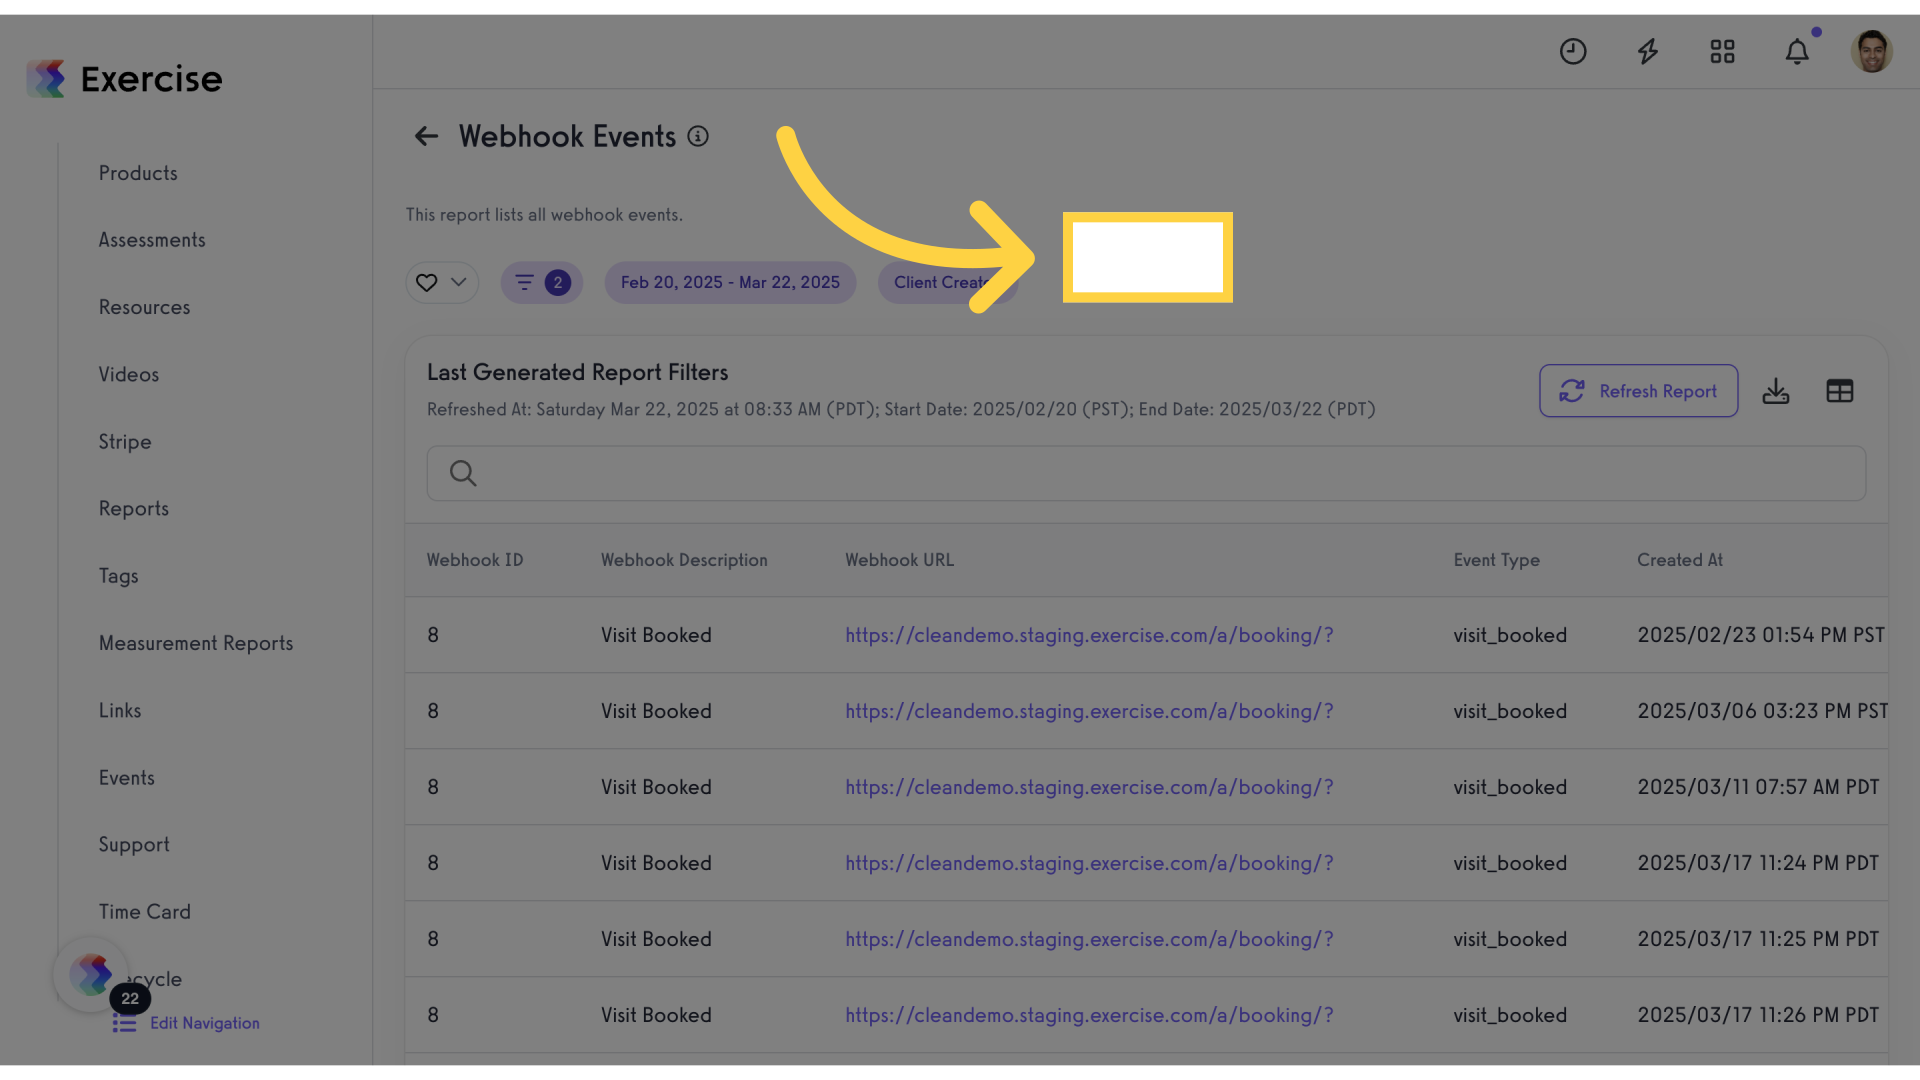The height and width of the screenshot is (1080, 1920).
Task: Open the filters button showing badge 2
Action: click(x=541, y=283)
